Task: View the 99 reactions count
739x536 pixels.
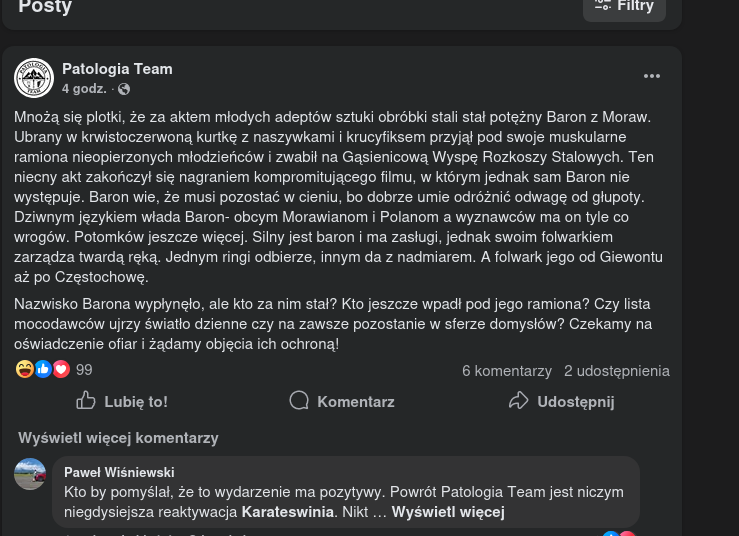Action: 84,370
